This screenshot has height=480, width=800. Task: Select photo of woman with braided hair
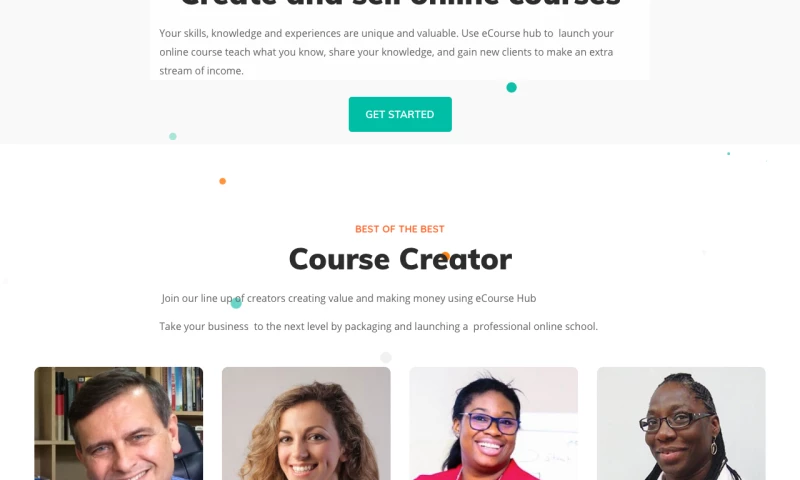coord(681,423)
